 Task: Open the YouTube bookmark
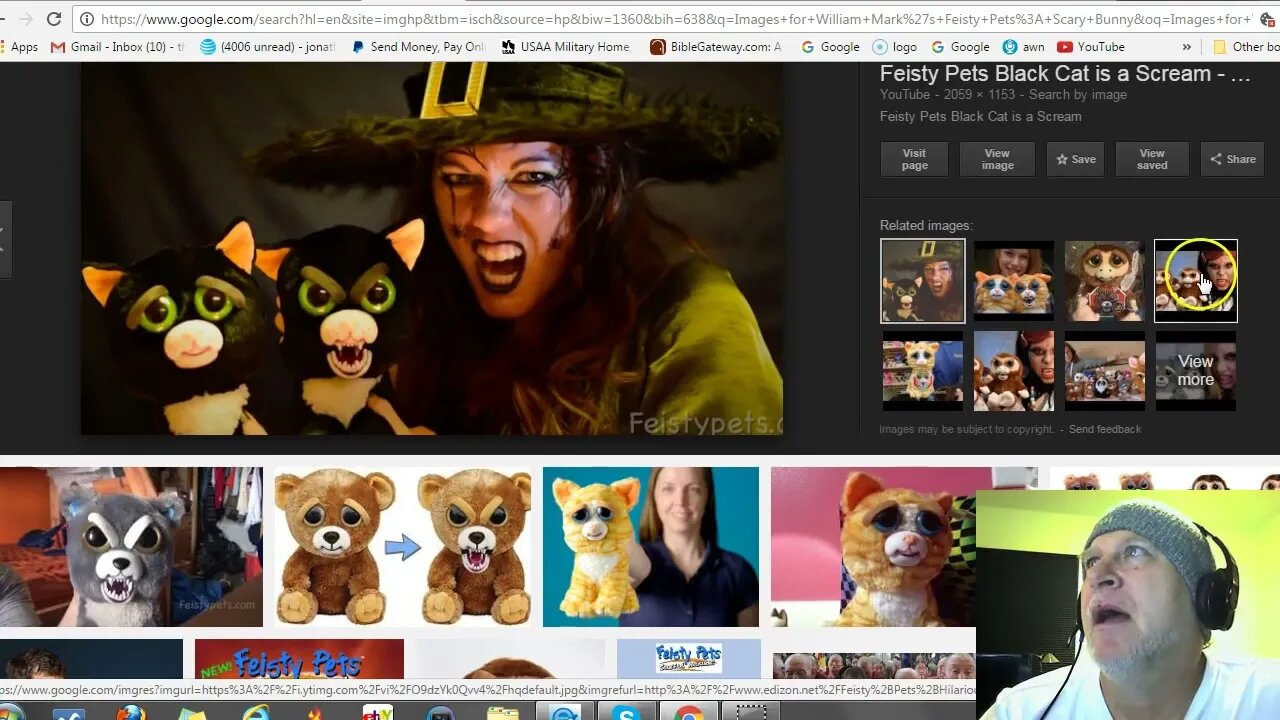click(1091, 47)
